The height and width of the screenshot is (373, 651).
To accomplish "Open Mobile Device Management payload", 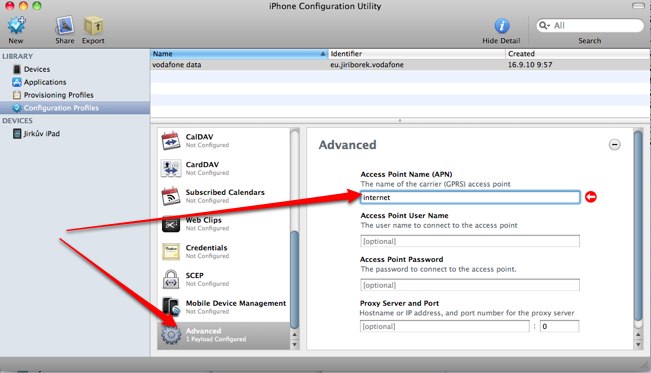I will [224, 307].
